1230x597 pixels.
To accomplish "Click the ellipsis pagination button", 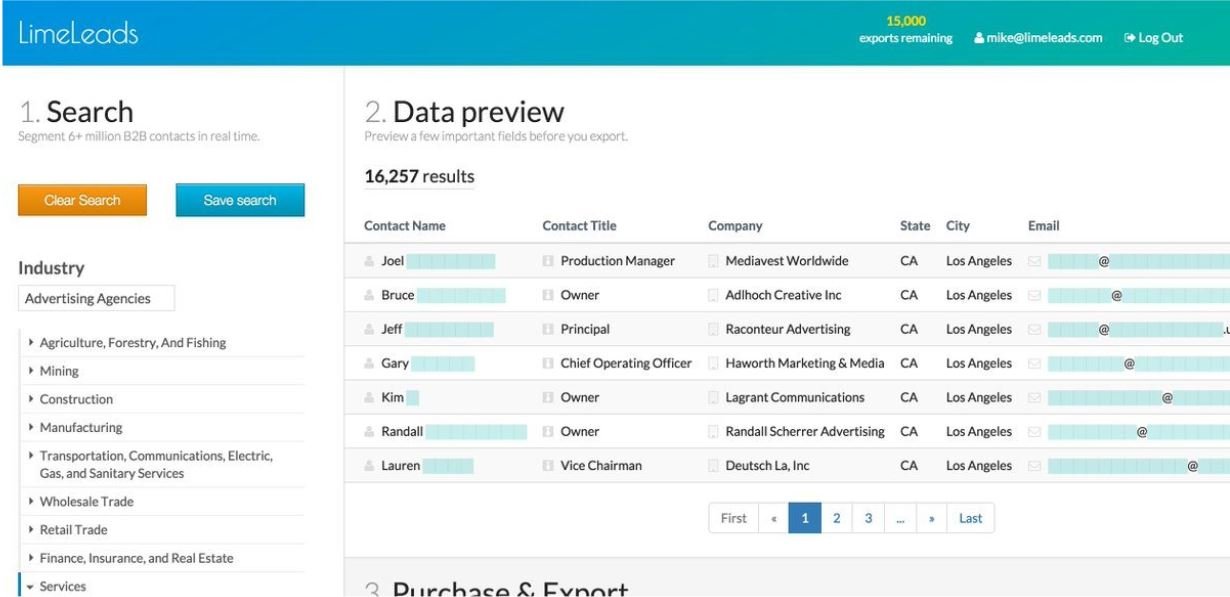I will [901, 518].
